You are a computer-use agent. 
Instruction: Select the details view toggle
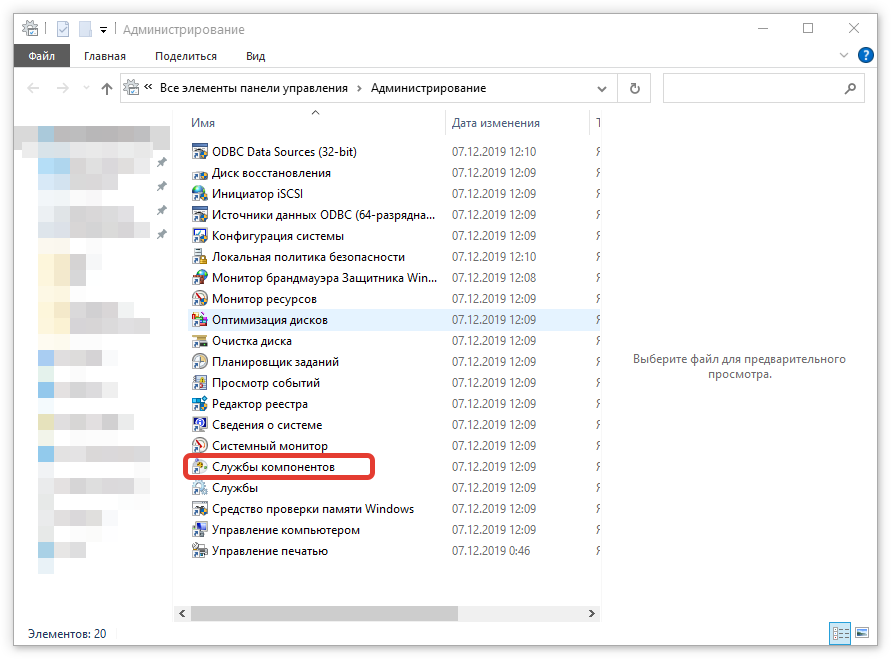point(841,633)
